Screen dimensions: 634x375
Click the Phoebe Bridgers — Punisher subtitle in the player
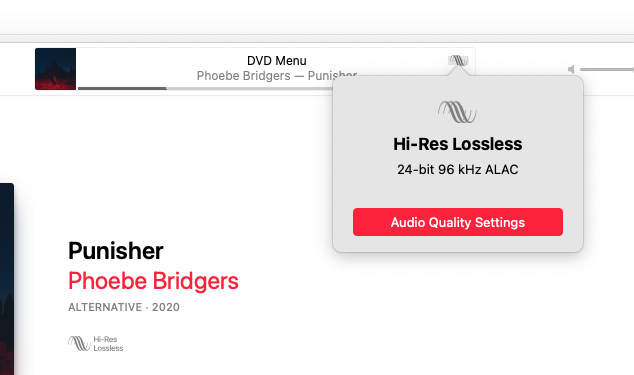pyautogui.click(x=277, y=75)
